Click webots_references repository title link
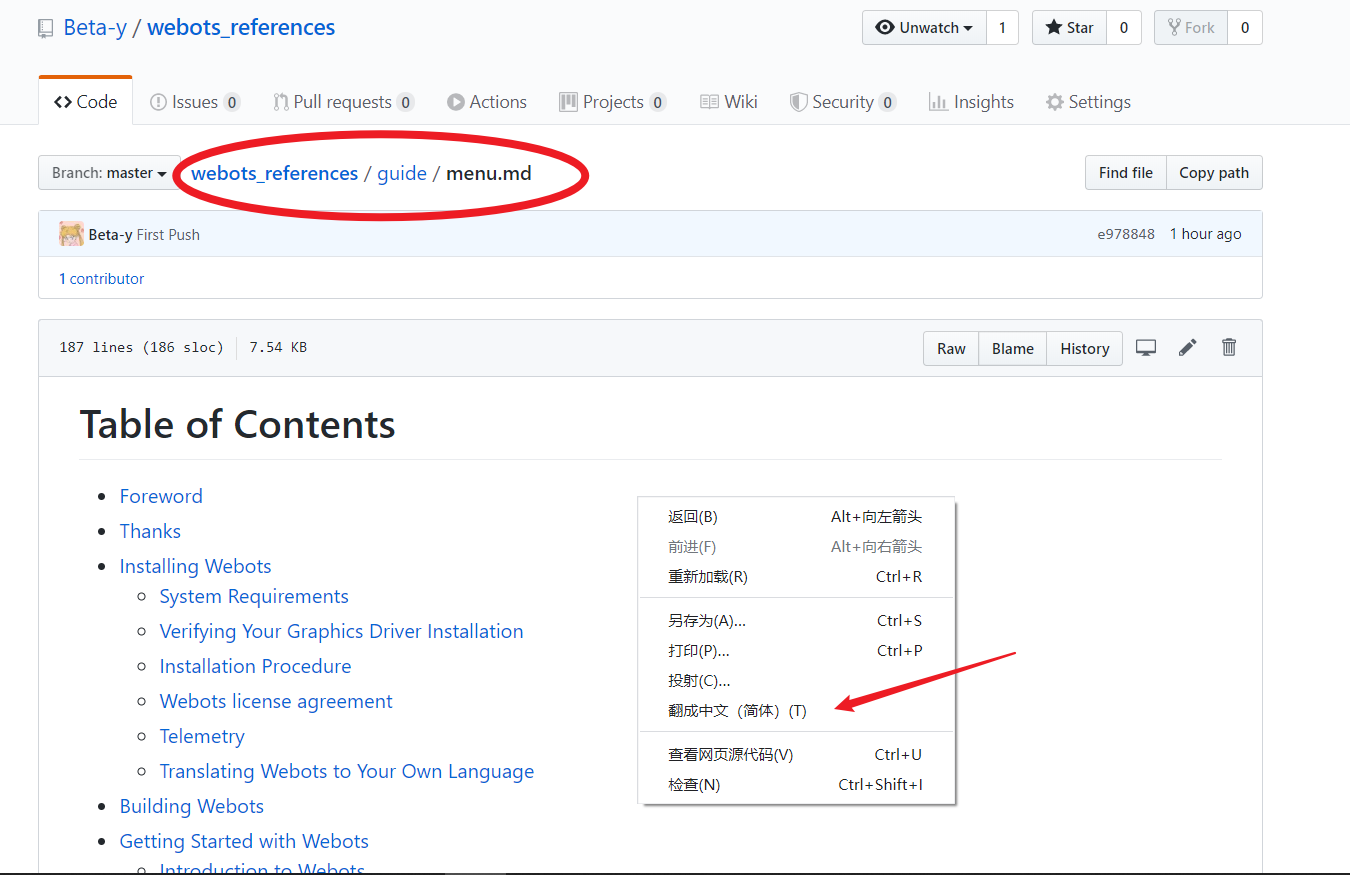Screen dimensions: 1350x875 coord(241,28)
